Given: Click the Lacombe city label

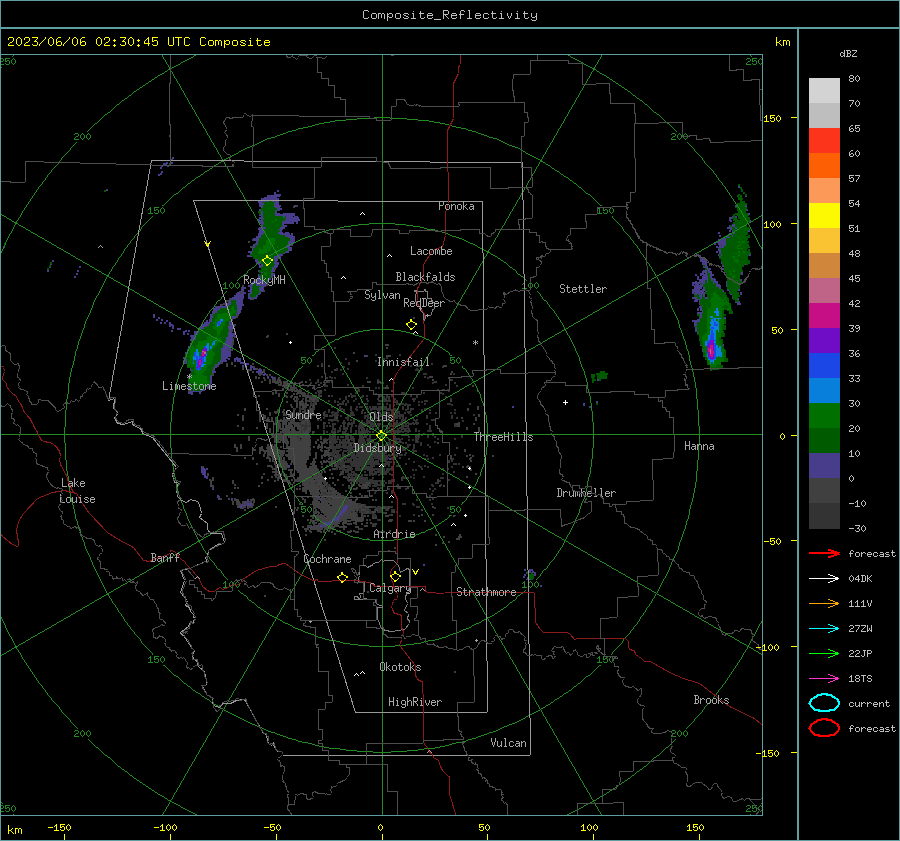Looking at the screenshot, I should click(x=431, y=251).
